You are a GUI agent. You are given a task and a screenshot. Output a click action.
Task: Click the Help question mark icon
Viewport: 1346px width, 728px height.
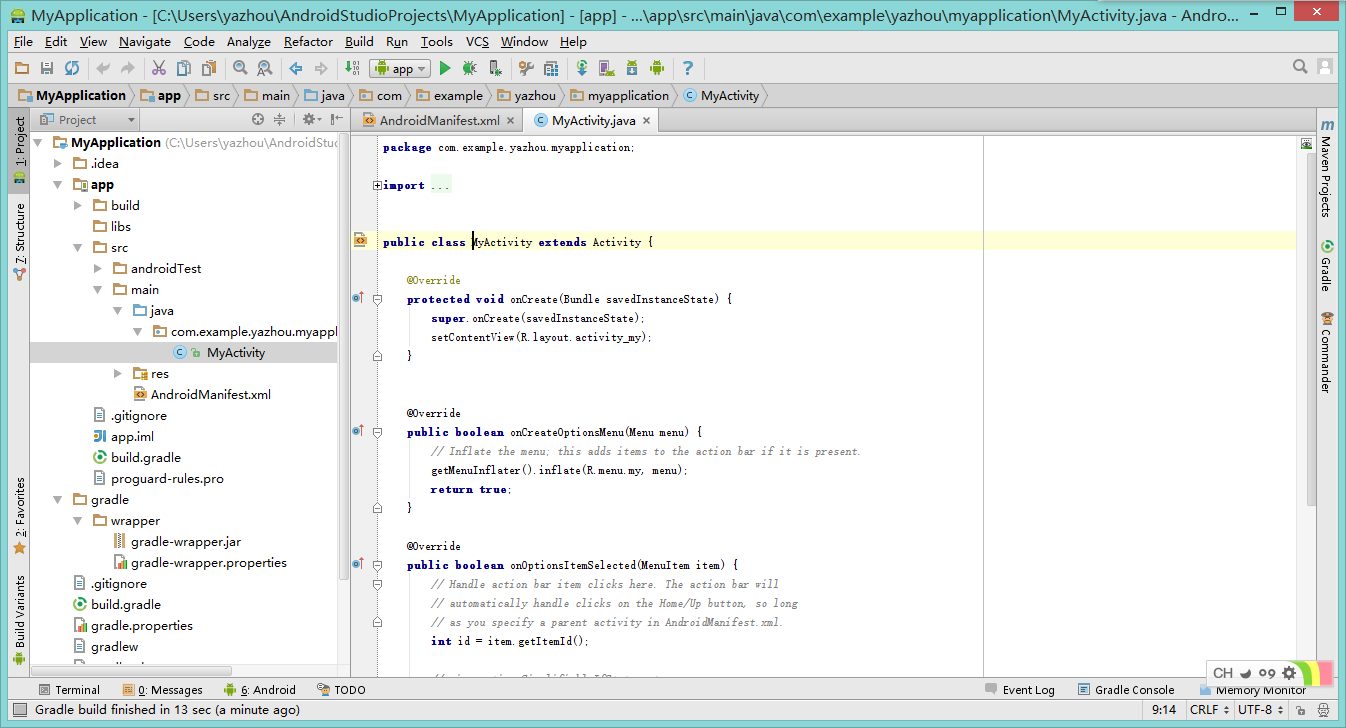(688, 68)
